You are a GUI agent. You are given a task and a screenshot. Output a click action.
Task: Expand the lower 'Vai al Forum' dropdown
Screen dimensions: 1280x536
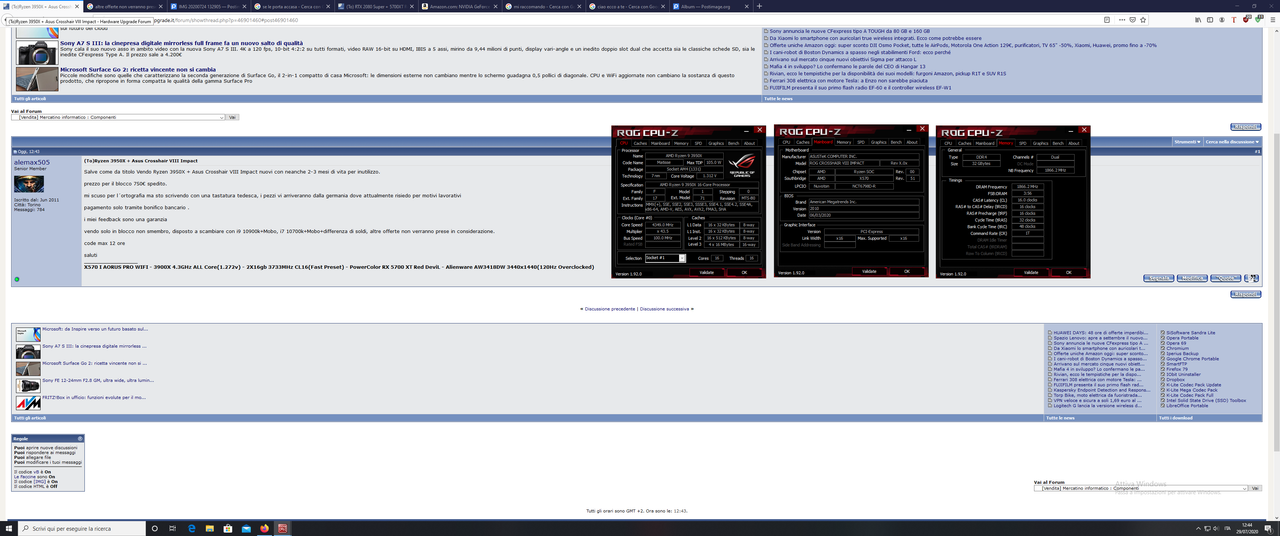click(x=1139, y=488)
